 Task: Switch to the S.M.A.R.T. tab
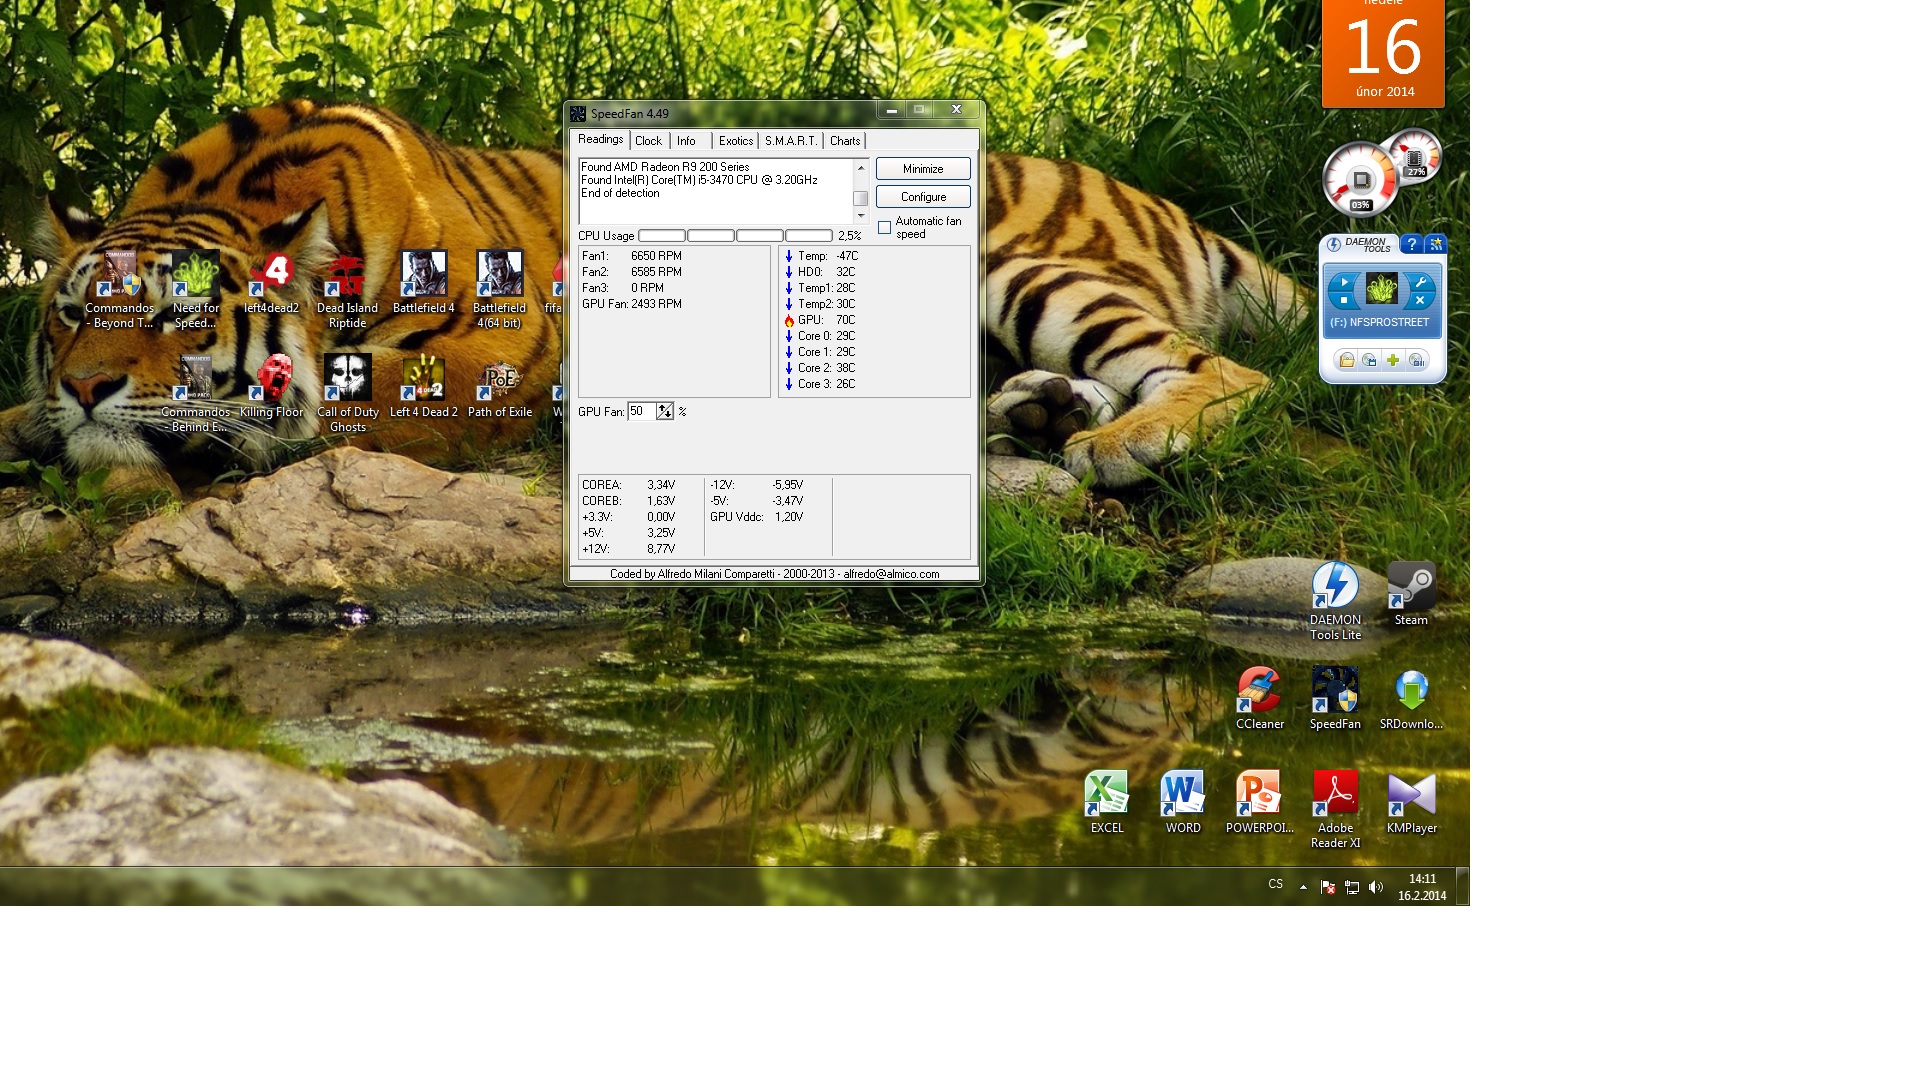[790, 141]
